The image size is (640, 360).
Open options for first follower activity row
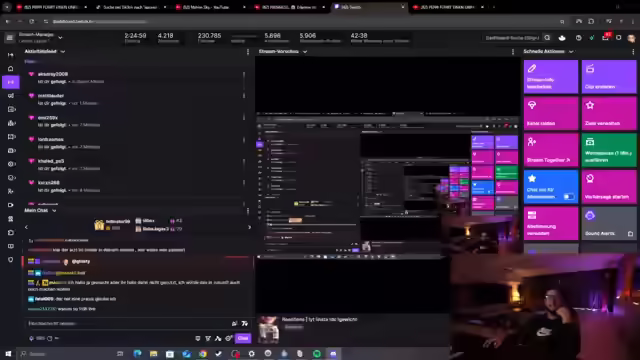coord(244,75)
